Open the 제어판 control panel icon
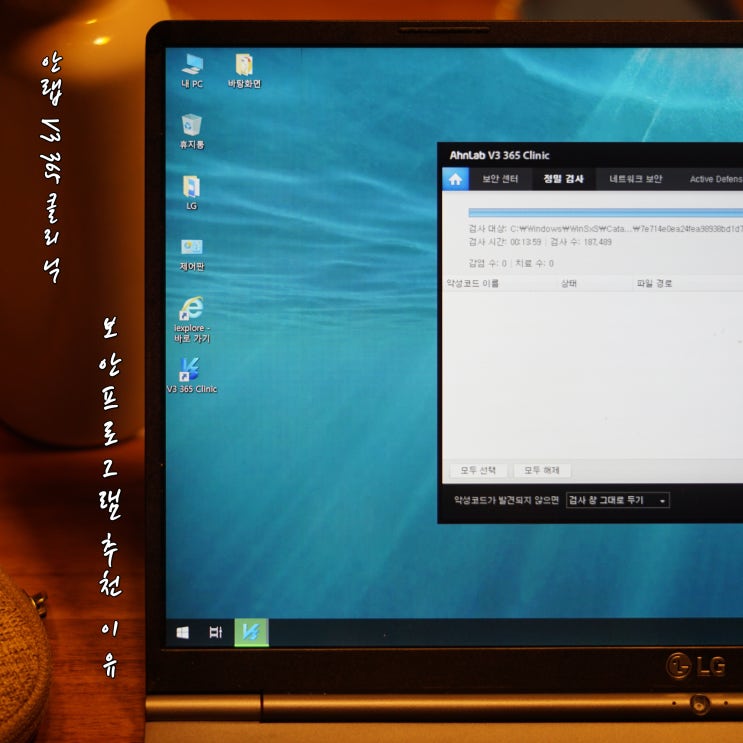This screenshot has height=743, width=743. tap(192, 254)
